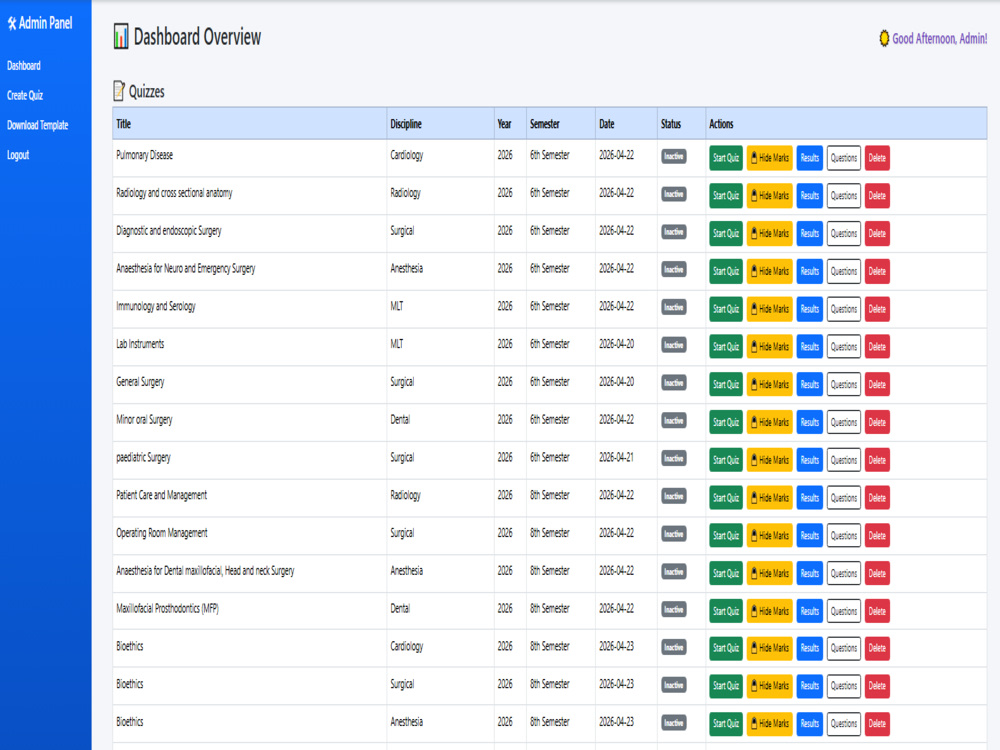Open the Dashboard sidebar link
Viewport: 1000px width, 750px height.
click(x=24, y=66)
